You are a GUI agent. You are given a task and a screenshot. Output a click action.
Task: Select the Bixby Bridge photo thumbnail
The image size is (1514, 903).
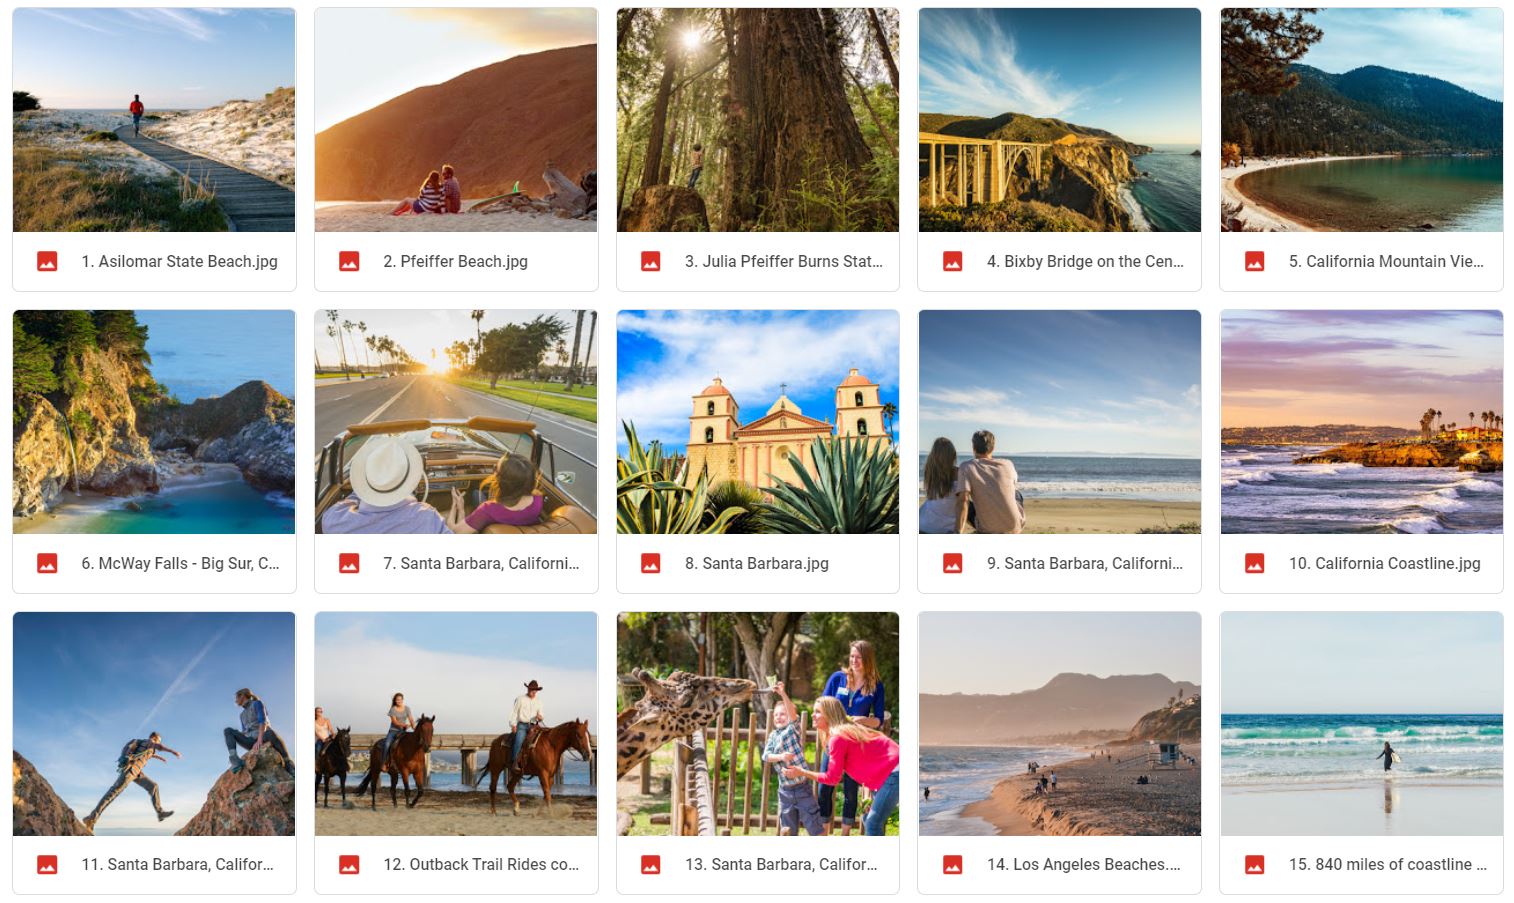(x=1060, y=120)
